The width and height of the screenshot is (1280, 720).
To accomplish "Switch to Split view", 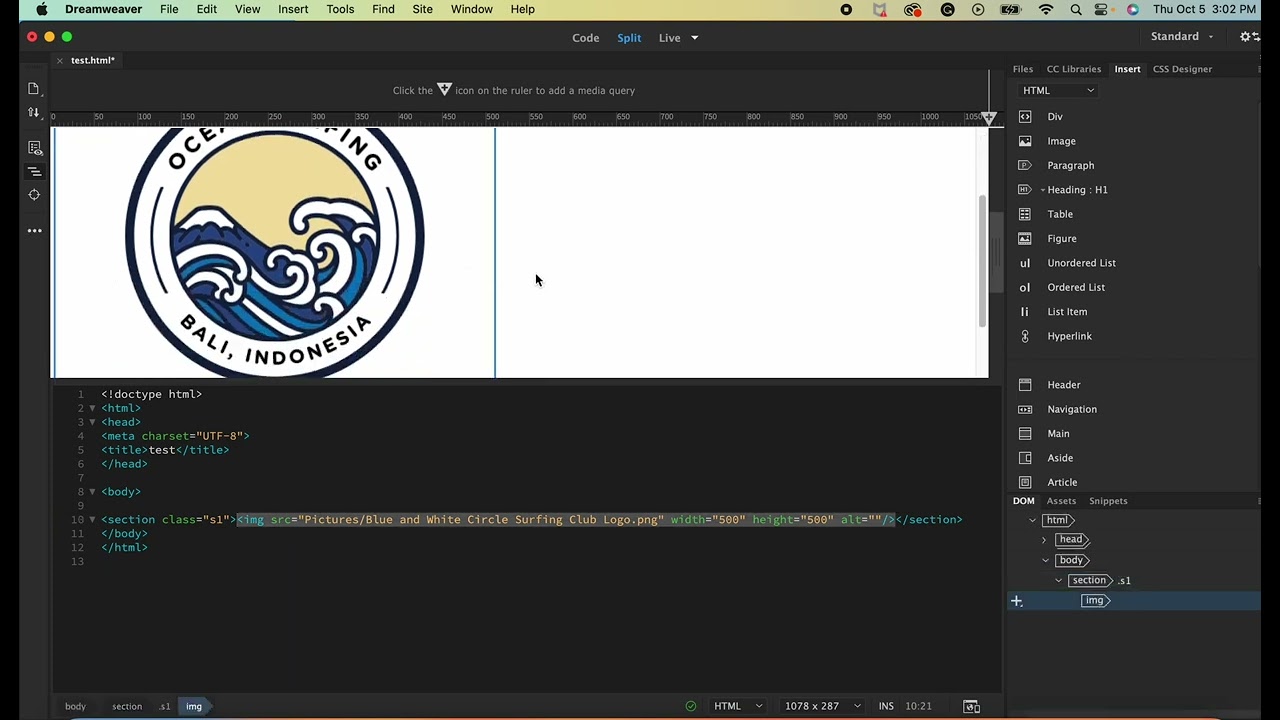I will point(629,38).
